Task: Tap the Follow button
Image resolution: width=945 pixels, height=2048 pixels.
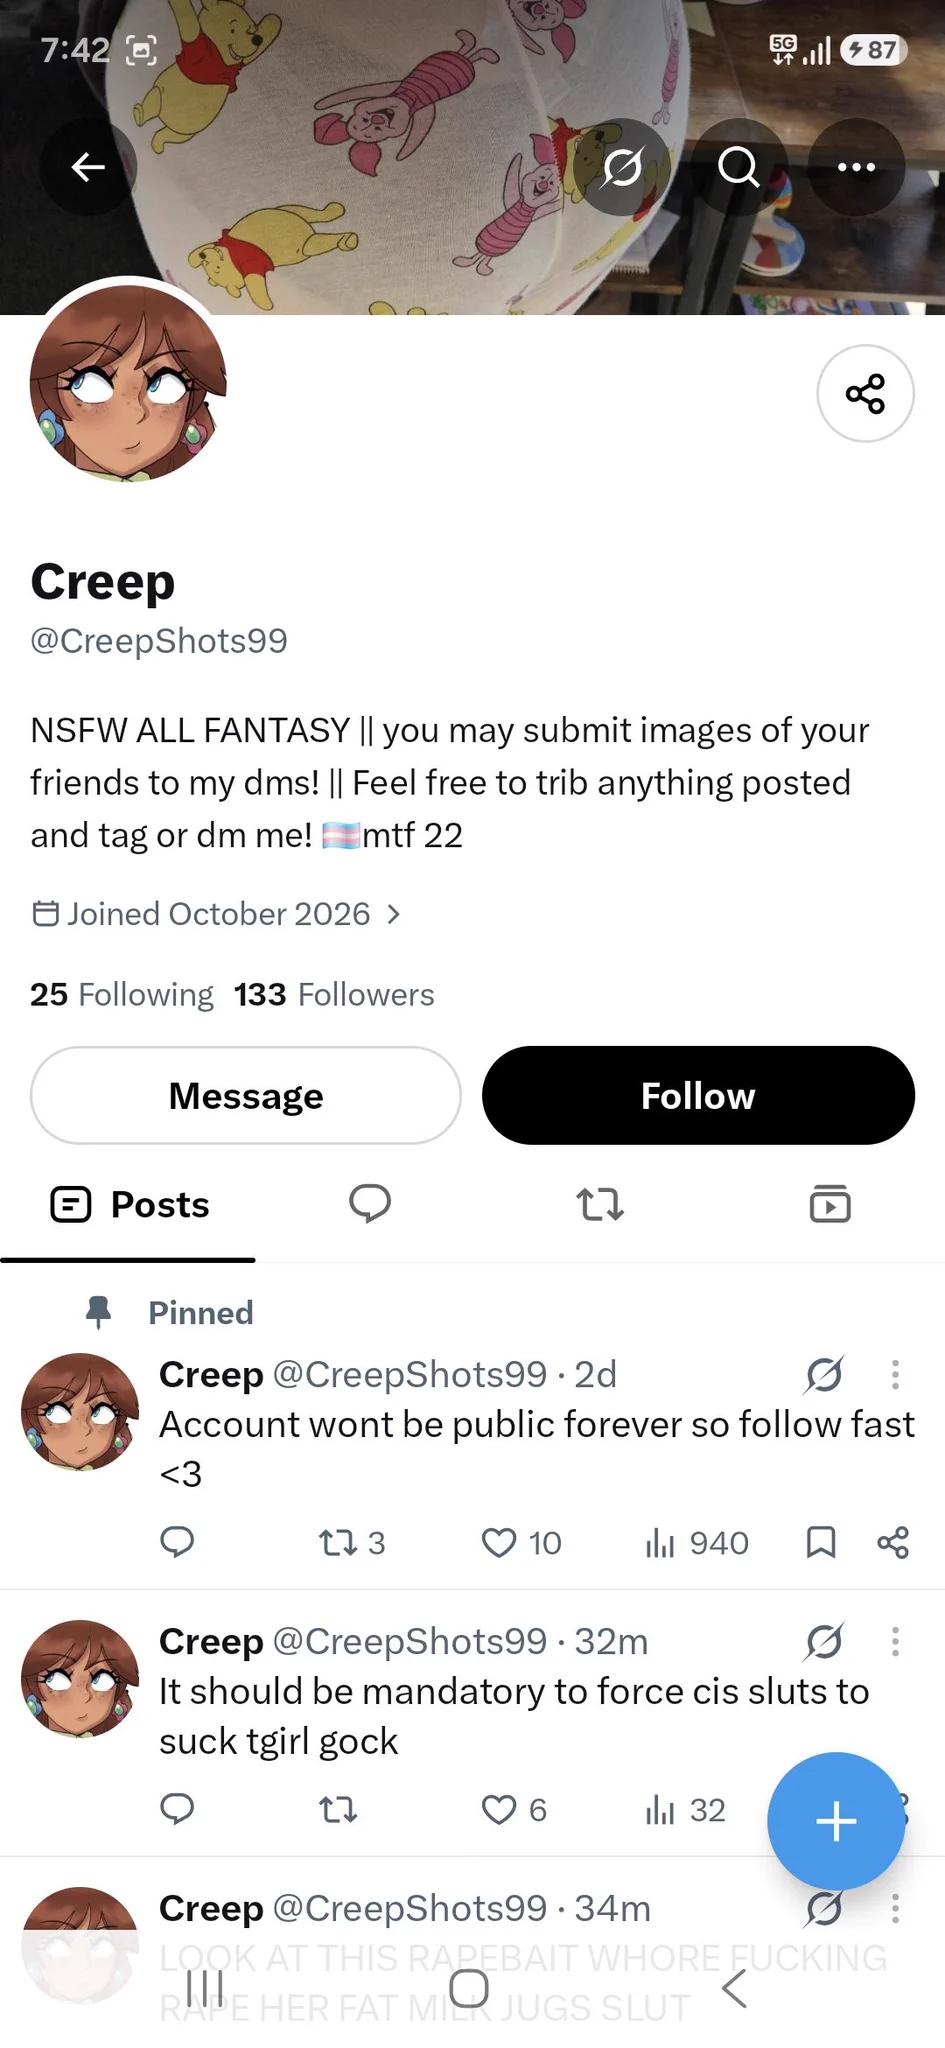Action: click(x=698, y=1095)
